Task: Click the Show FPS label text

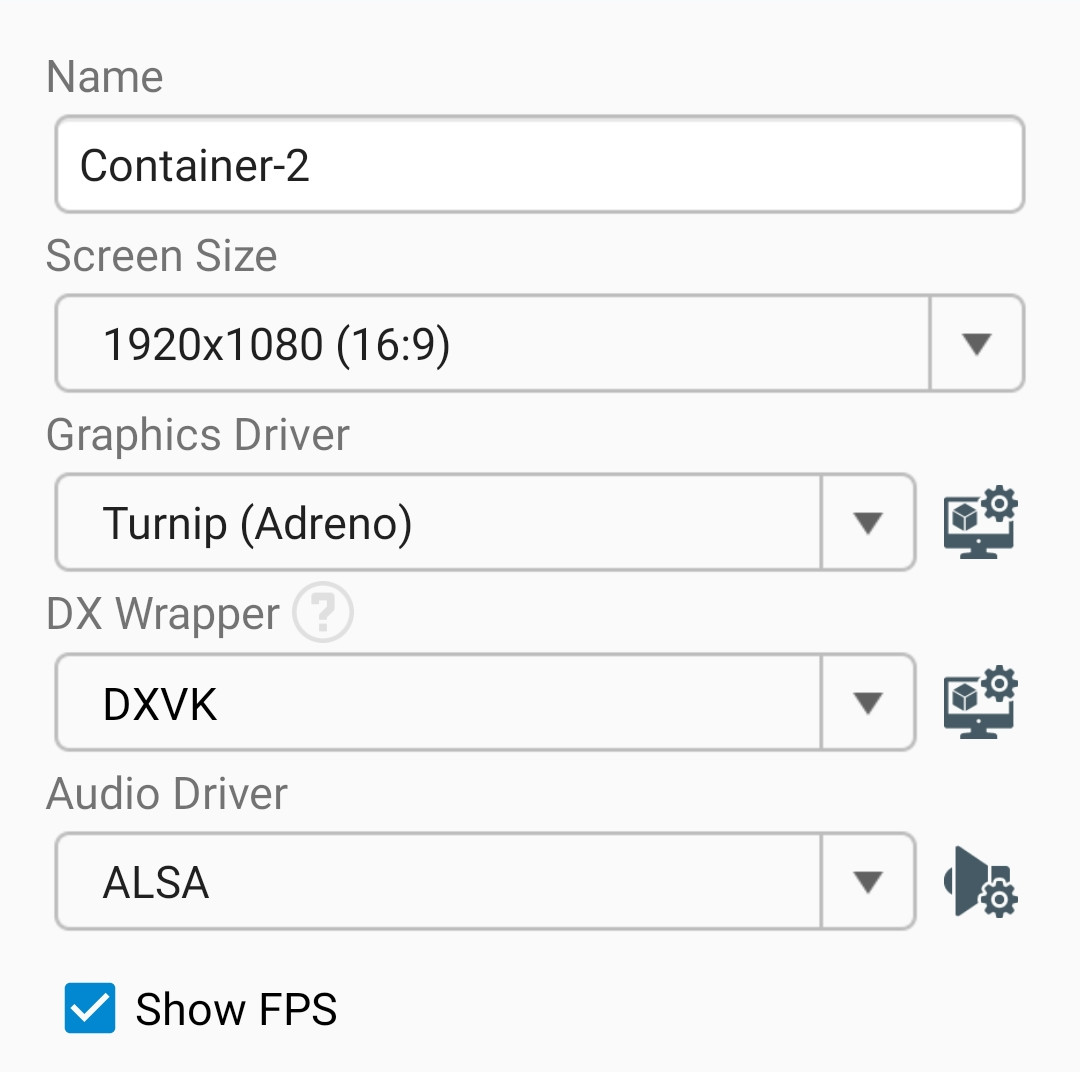Action: click(236, 1009)
